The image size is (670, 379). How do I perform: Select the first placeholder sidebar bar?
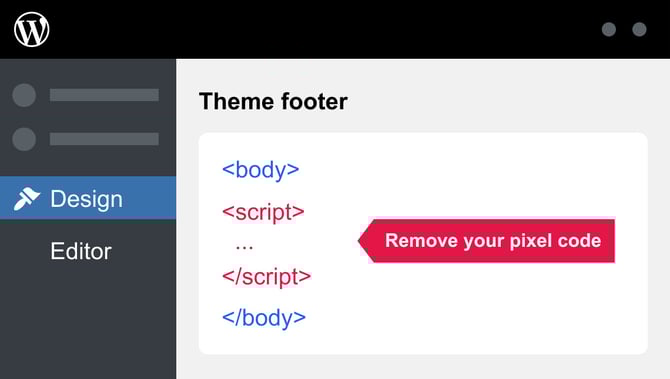coord(104,95)
